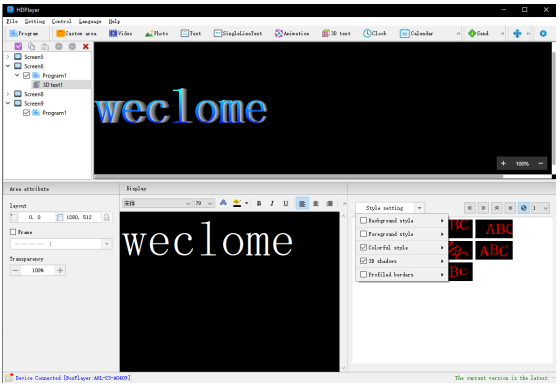This screenshot has width=560, height=388.
Task: Click the move down icon above the tree
Action: [72, 46]
